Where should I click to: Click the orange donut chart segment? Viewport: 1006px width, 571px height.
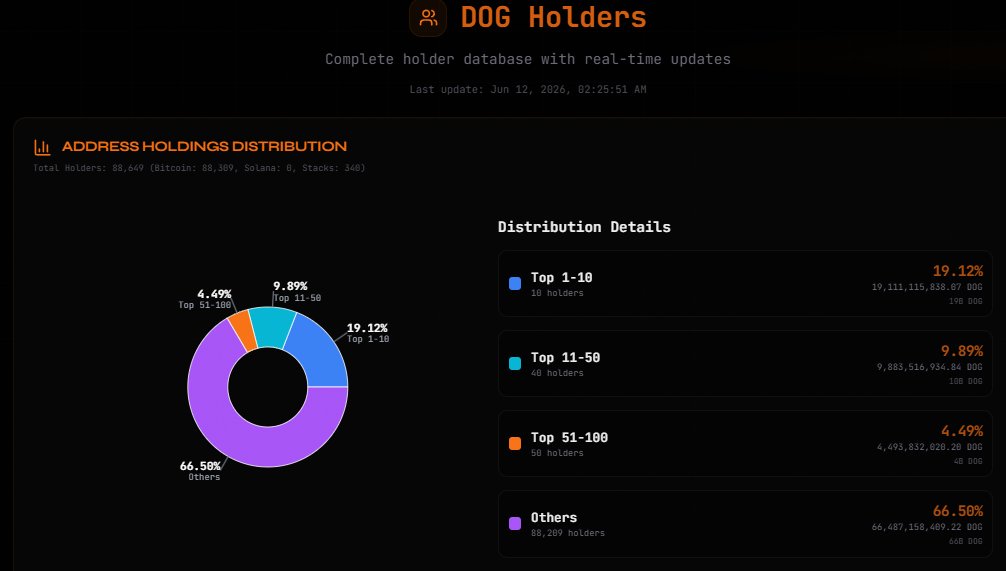(244, 330)
